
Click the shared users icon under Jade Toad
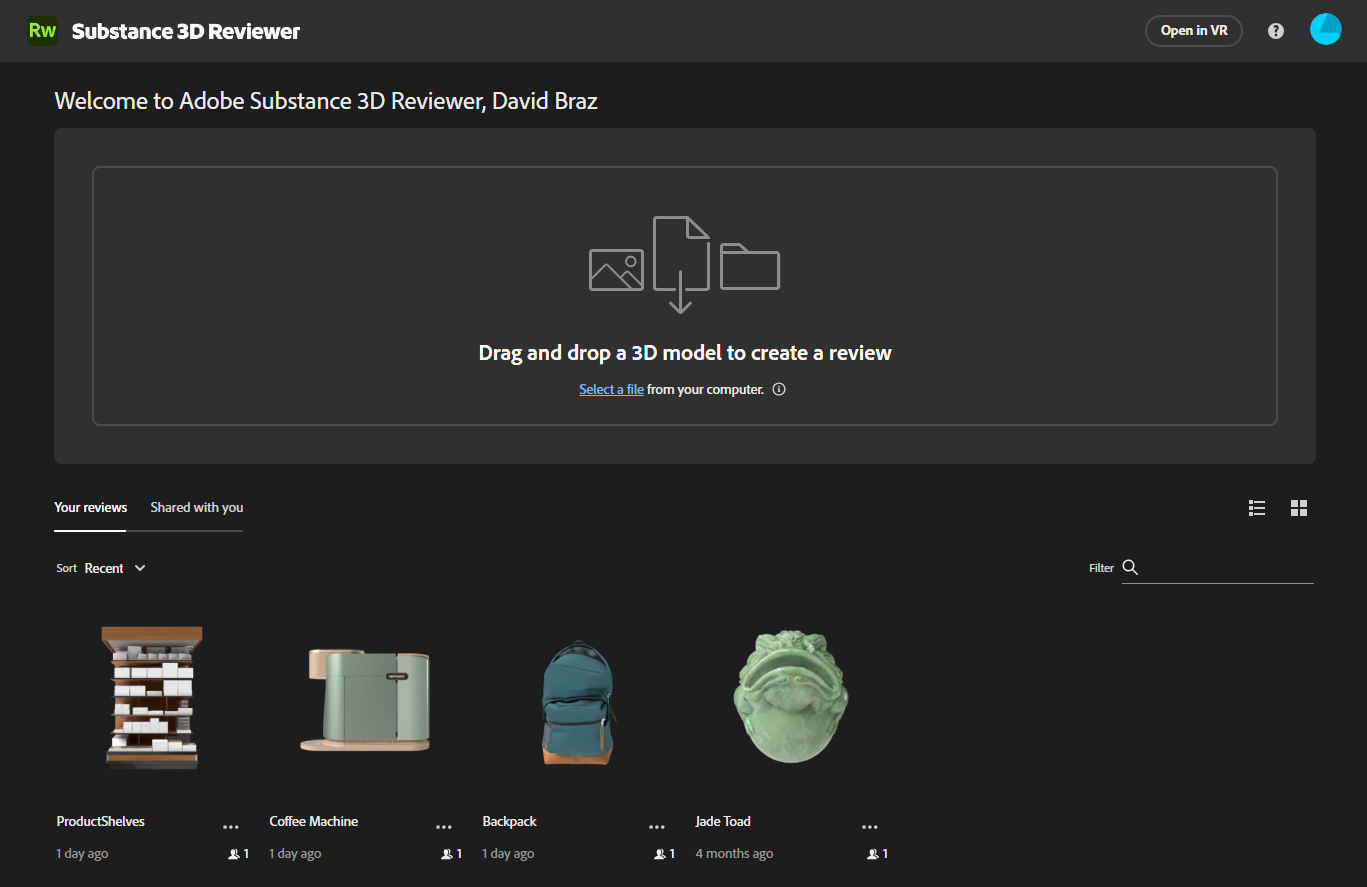tap(873, 854)
